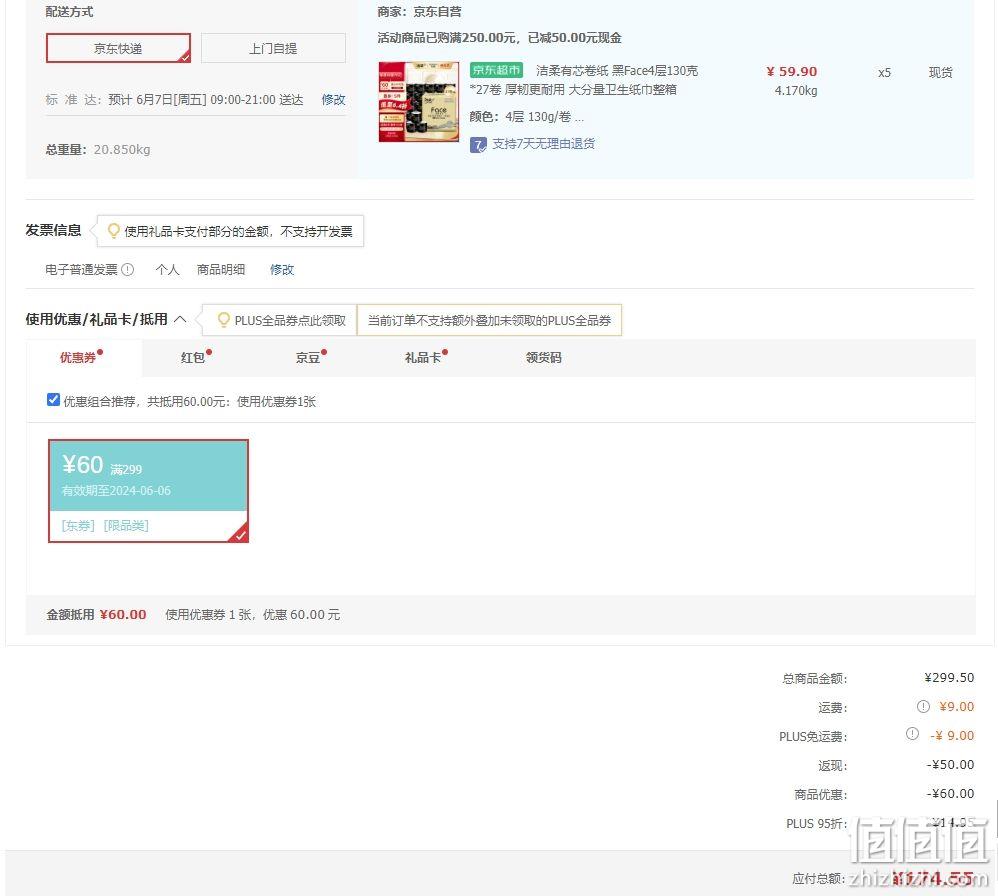This screenshot has width=998, height=896.
Task: Click the 京东超市 green badge
Action: [496, 70]
